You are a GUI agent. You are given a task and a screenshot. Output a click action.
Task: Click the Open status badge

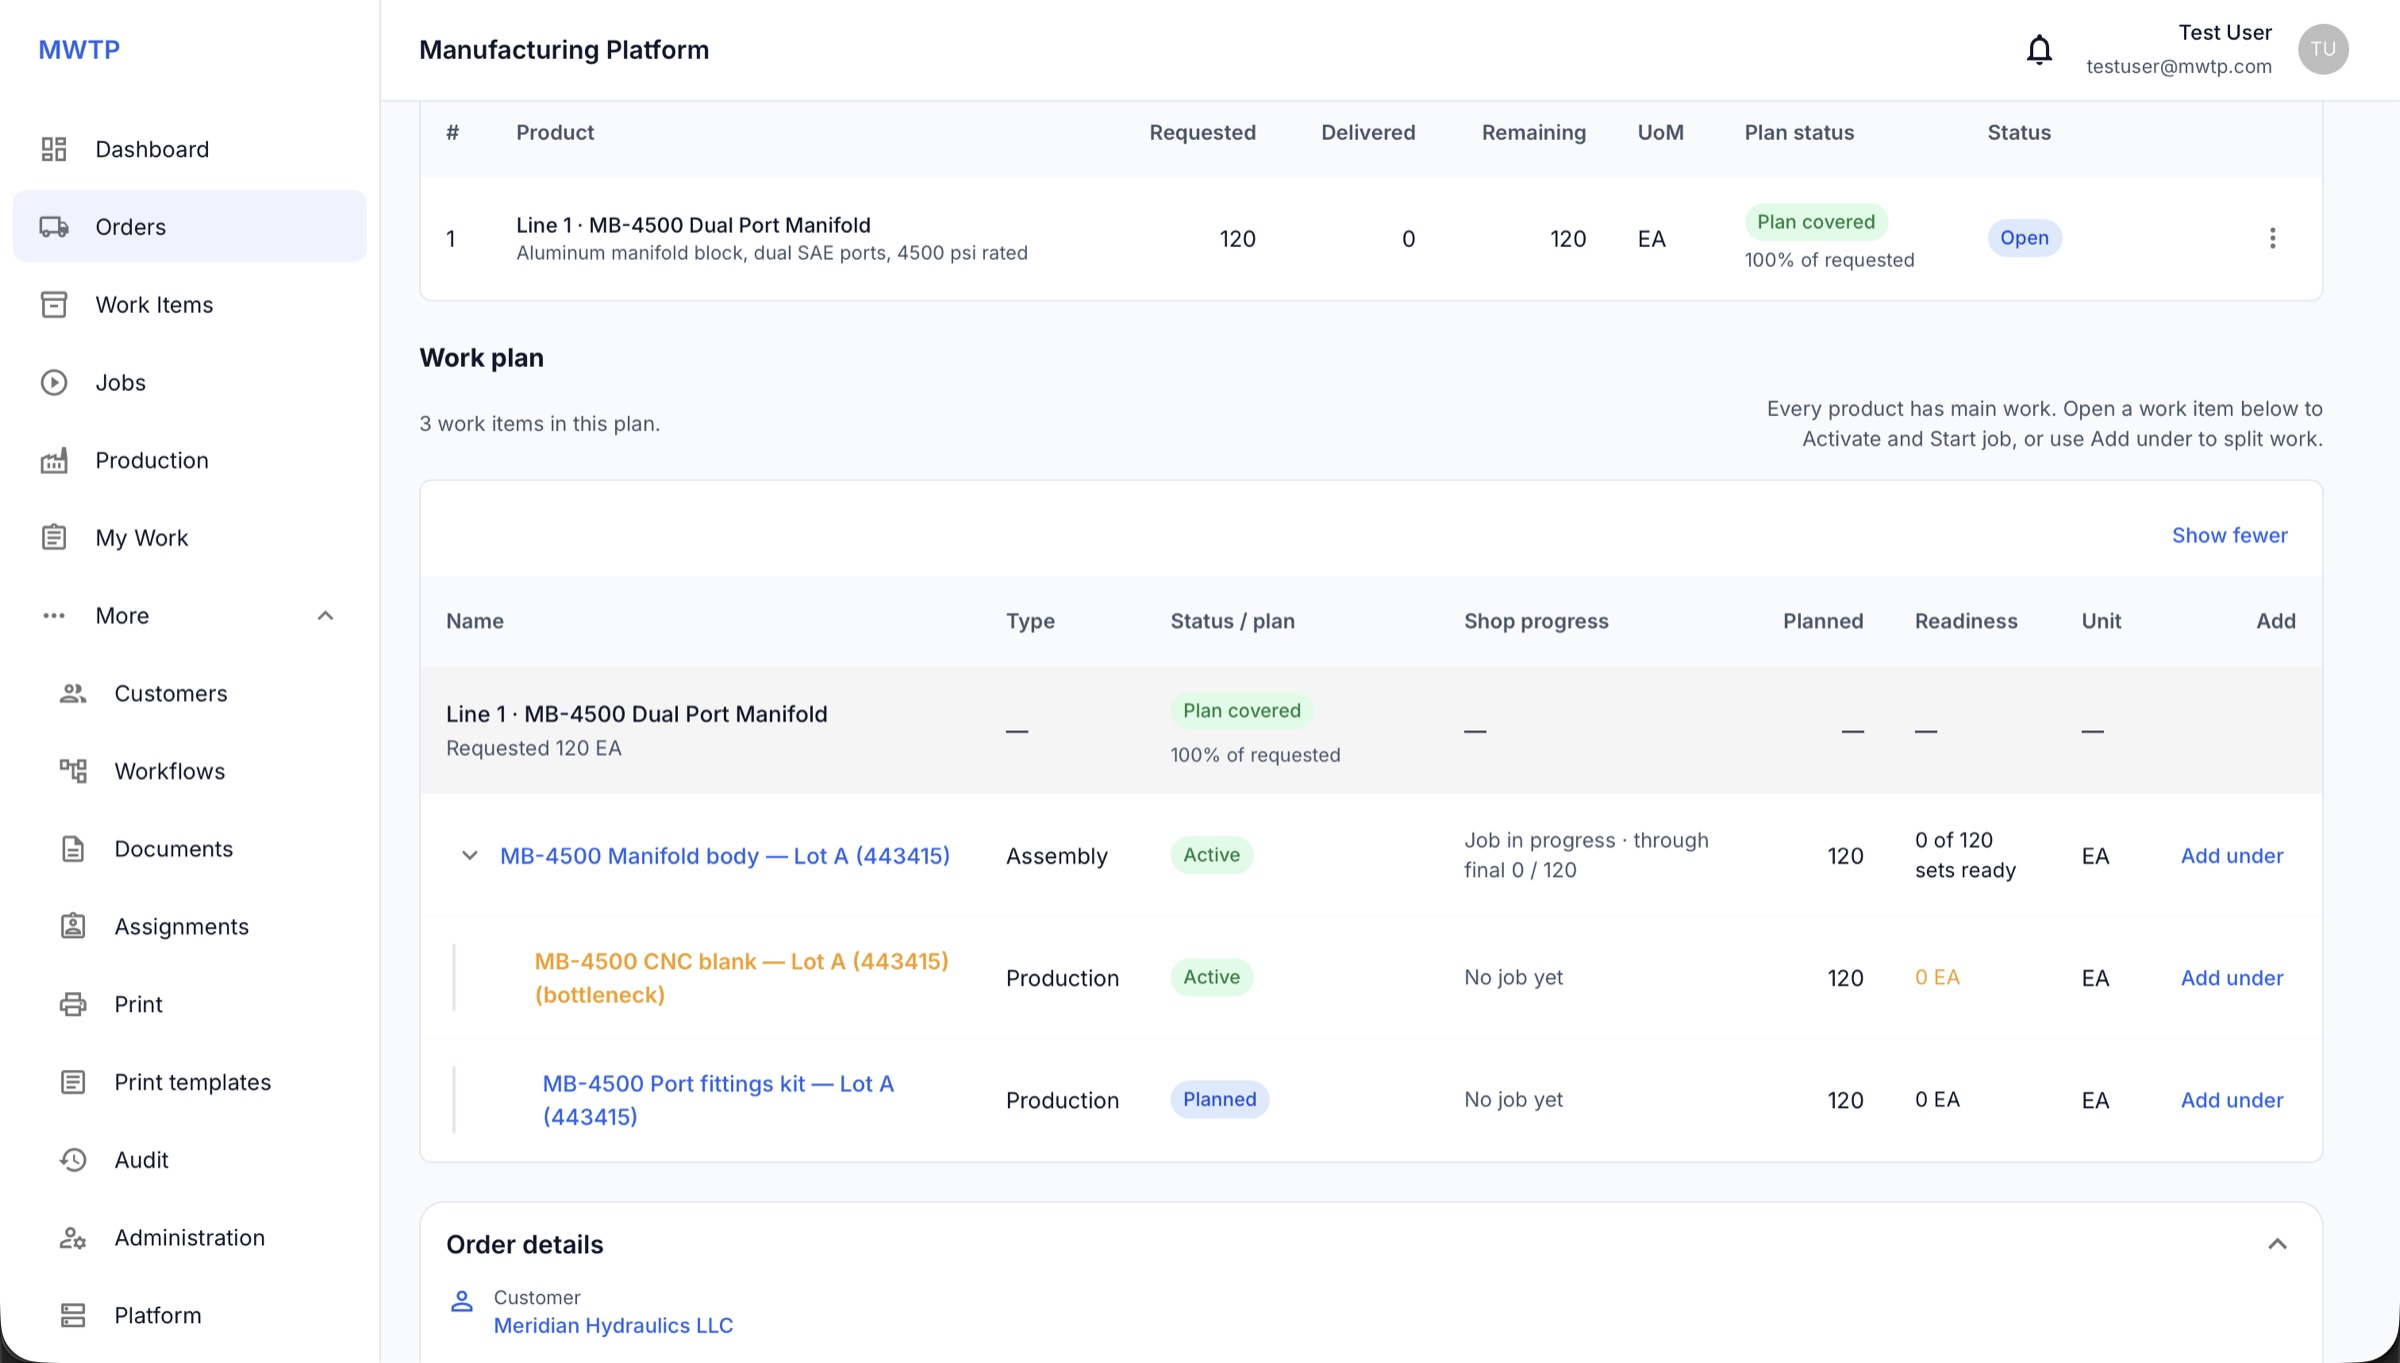[x=2024, y=238]
